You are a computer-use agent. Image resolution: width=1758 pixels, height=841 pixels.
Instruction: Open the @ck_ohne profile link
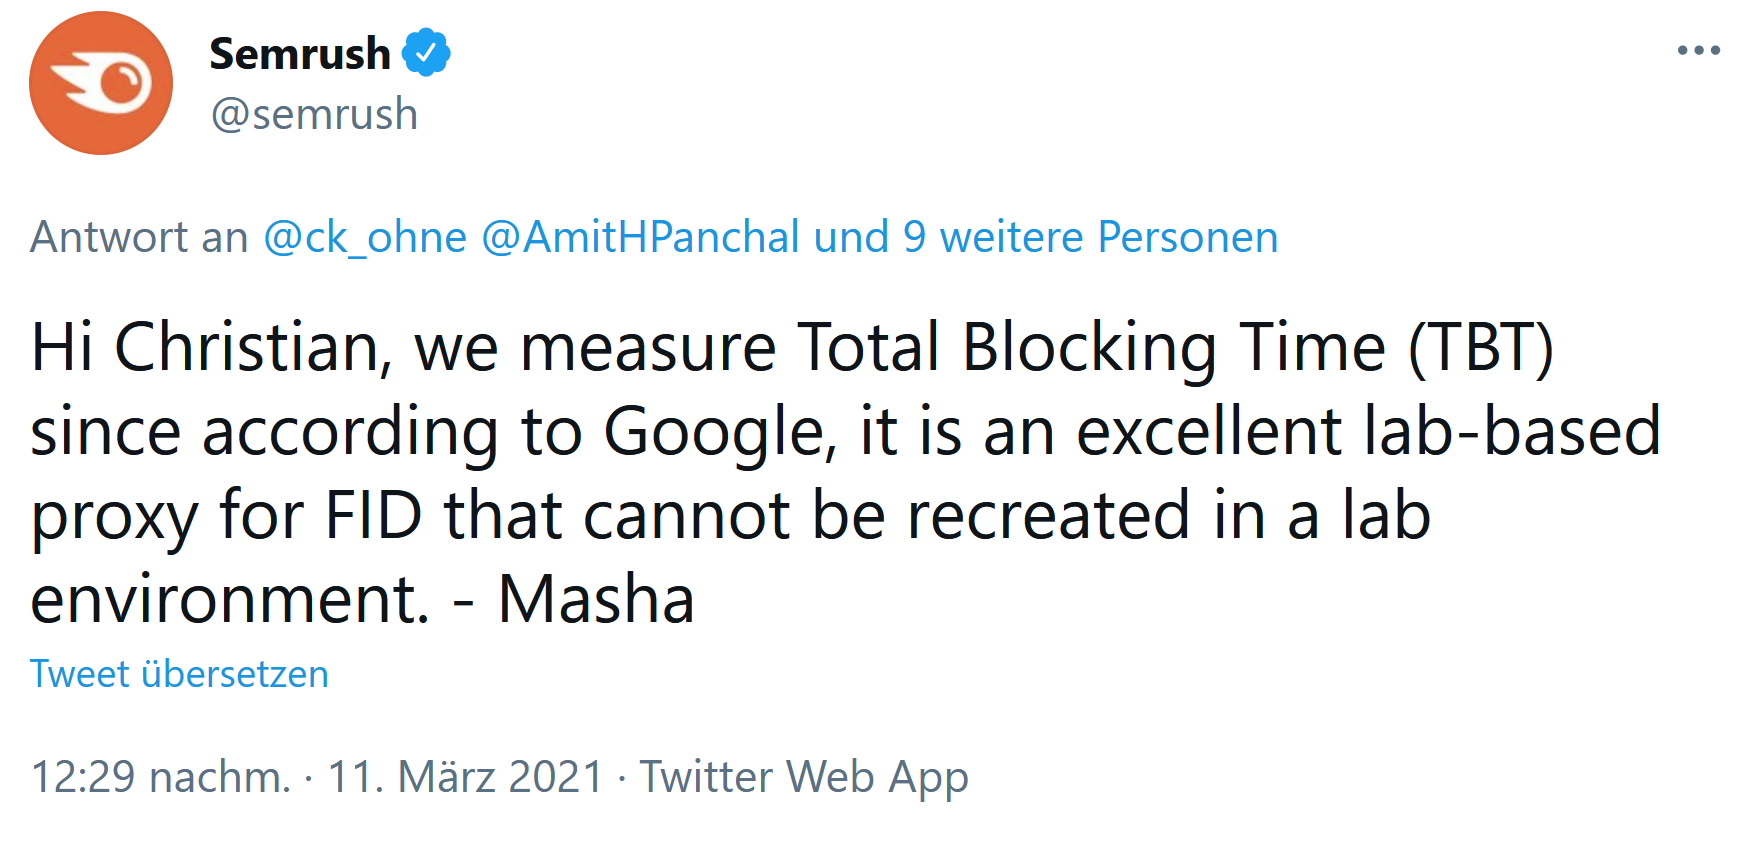point(364,237)
